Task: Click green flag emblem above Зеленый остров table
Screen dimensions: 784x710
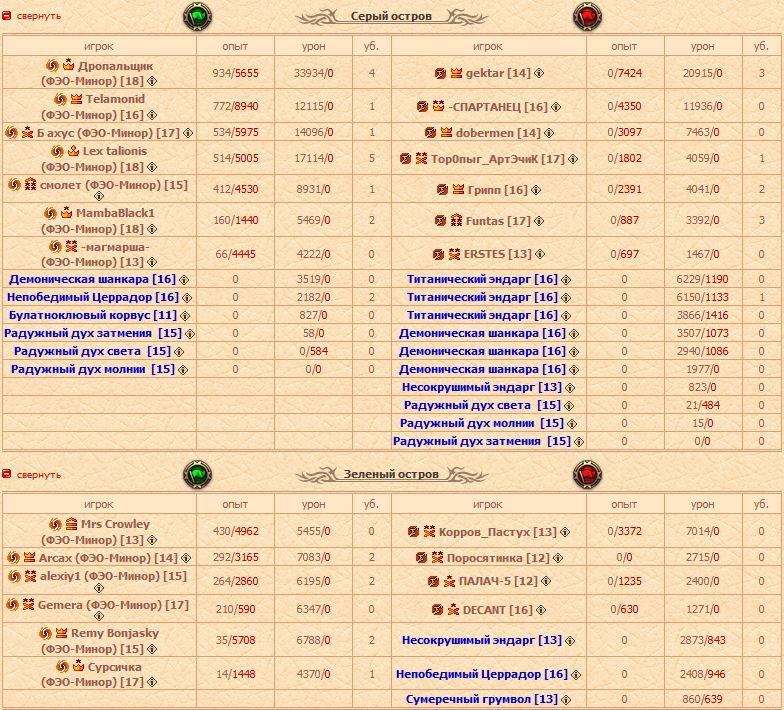Action: click(198, 474)
